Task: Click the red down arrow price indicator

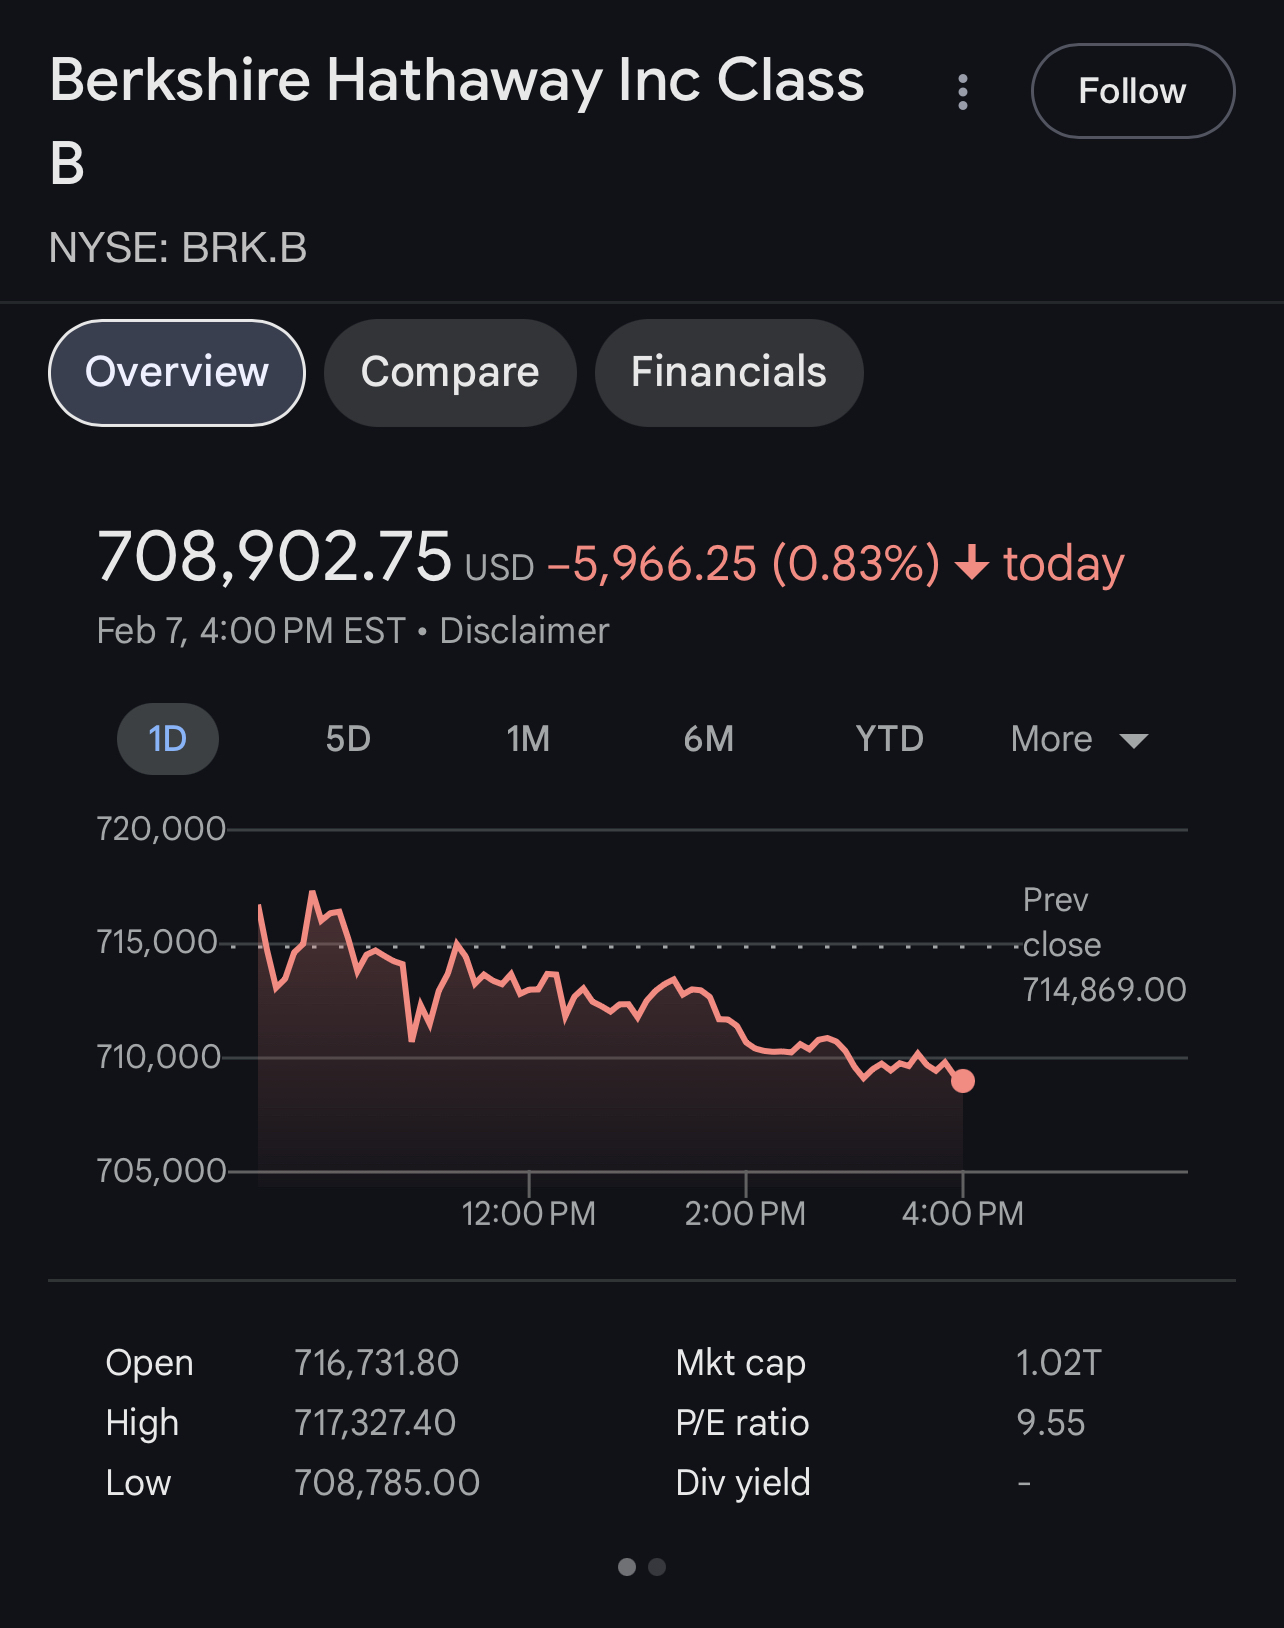Action: (x=971, y=563)
